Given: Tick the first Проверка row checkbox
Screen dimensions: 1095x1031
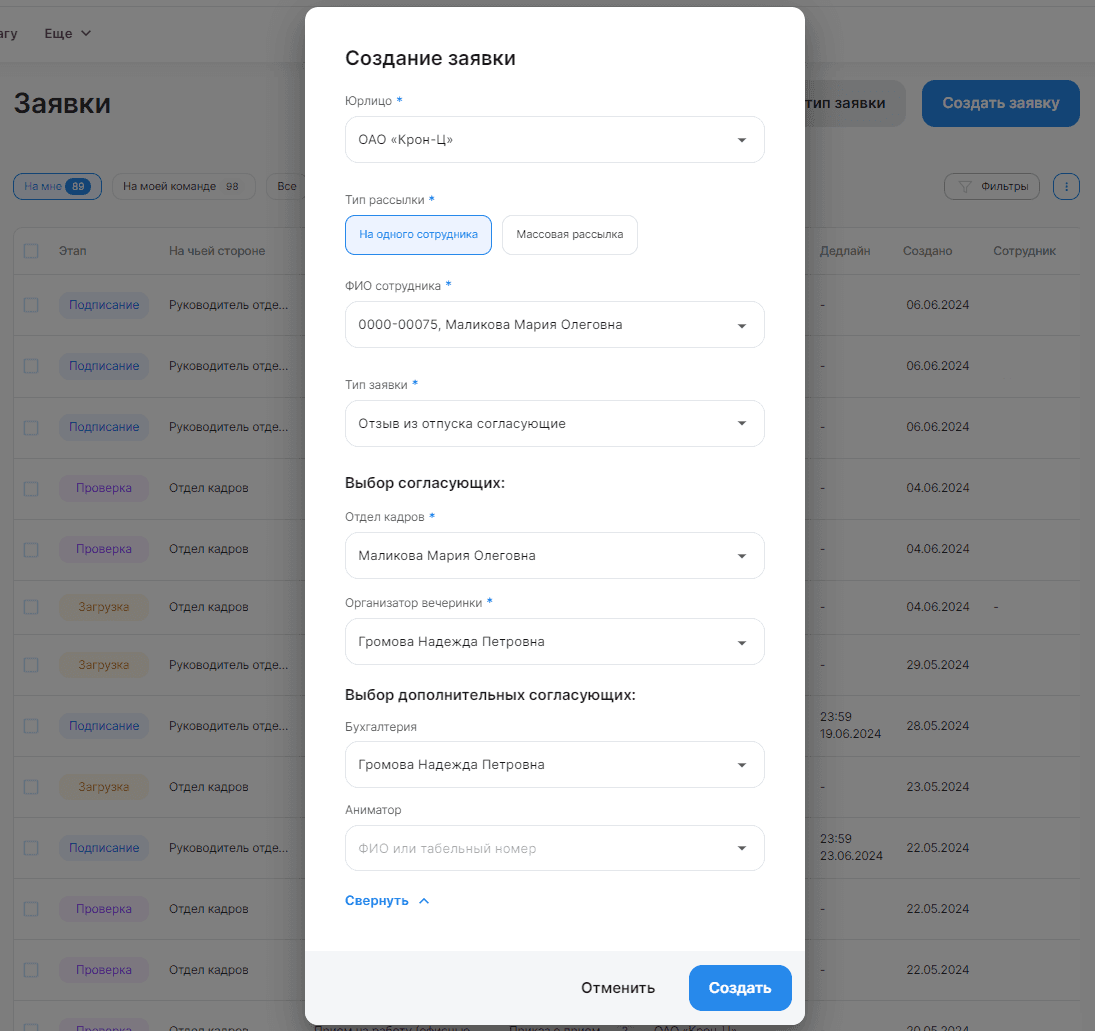Looking at the screenshot, I should pos(31,488).
